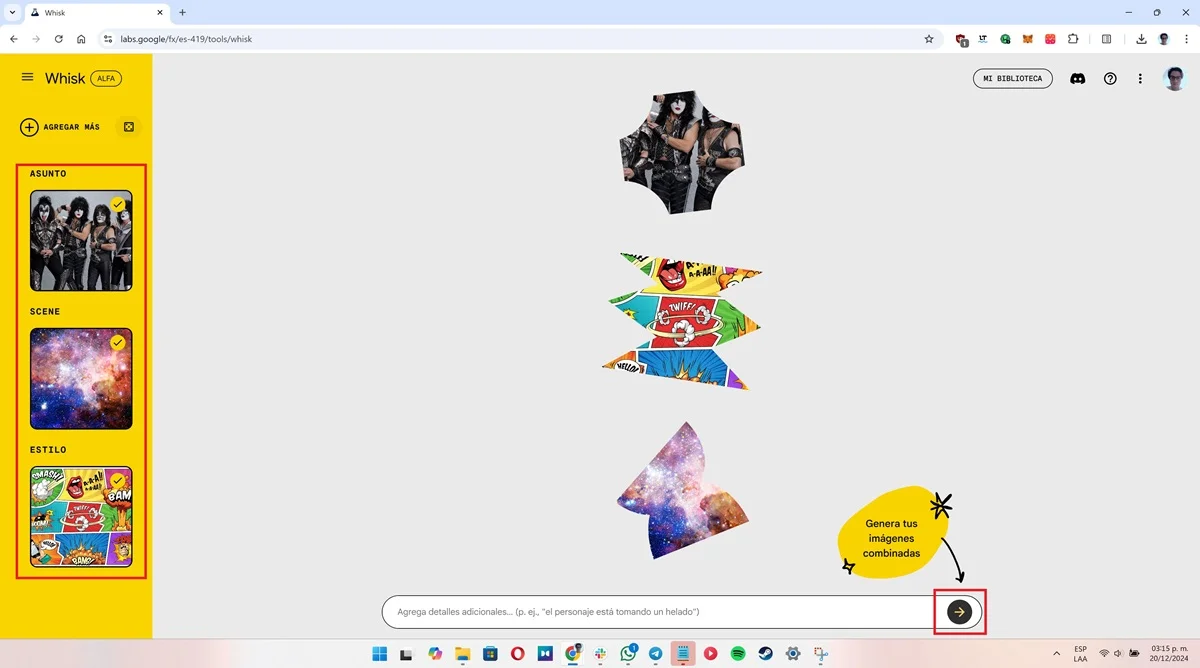Click the profile avatar picture

(1174, 78)
